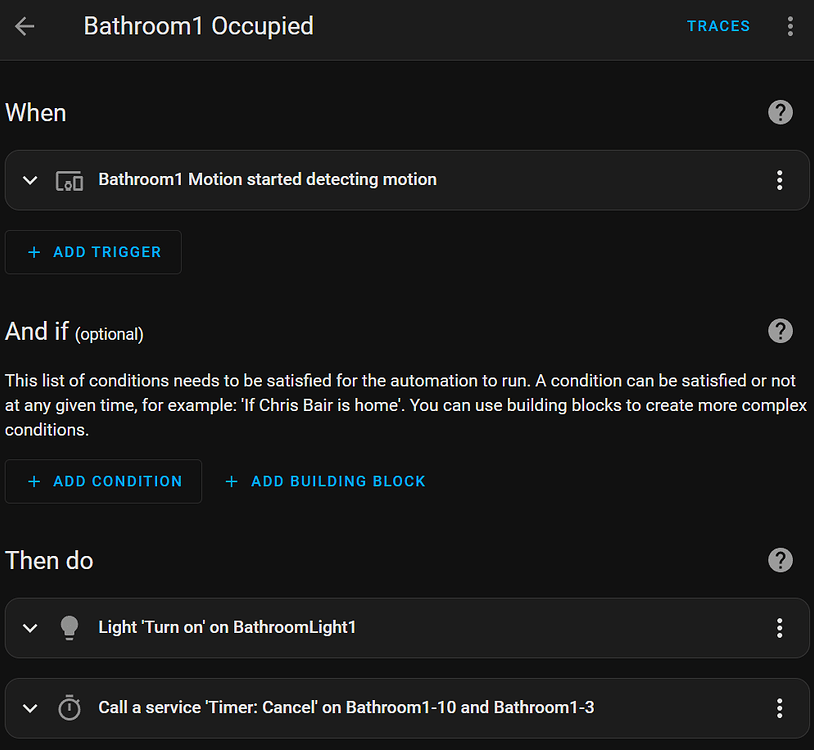The image size is (814, 750).
Task: Click the timer icon on Cancel action
Action: coord(69,708)
